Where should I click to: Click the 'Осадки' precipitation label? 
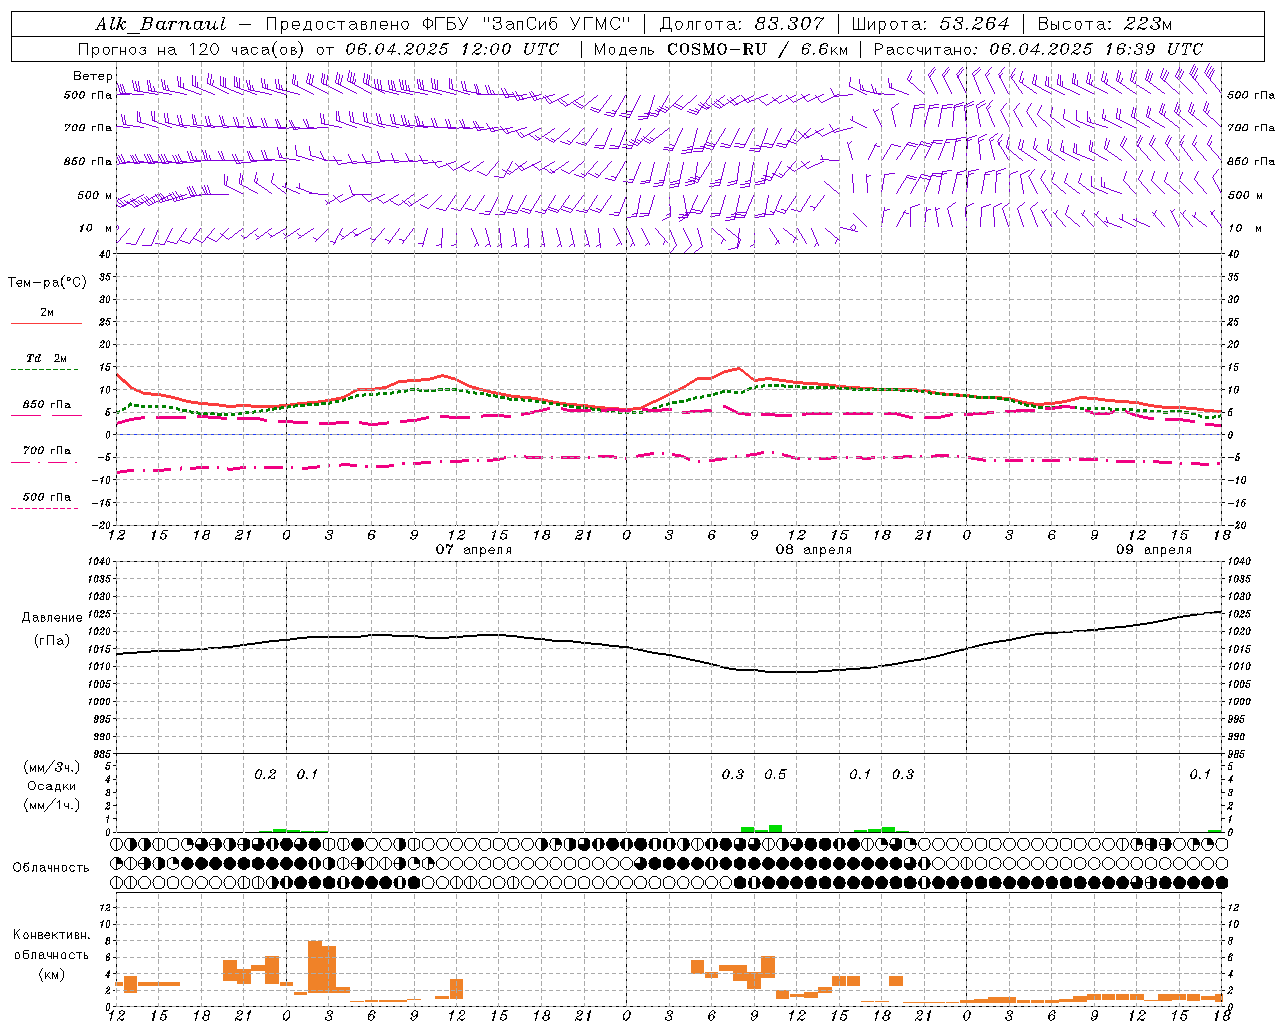pos(52,786)
